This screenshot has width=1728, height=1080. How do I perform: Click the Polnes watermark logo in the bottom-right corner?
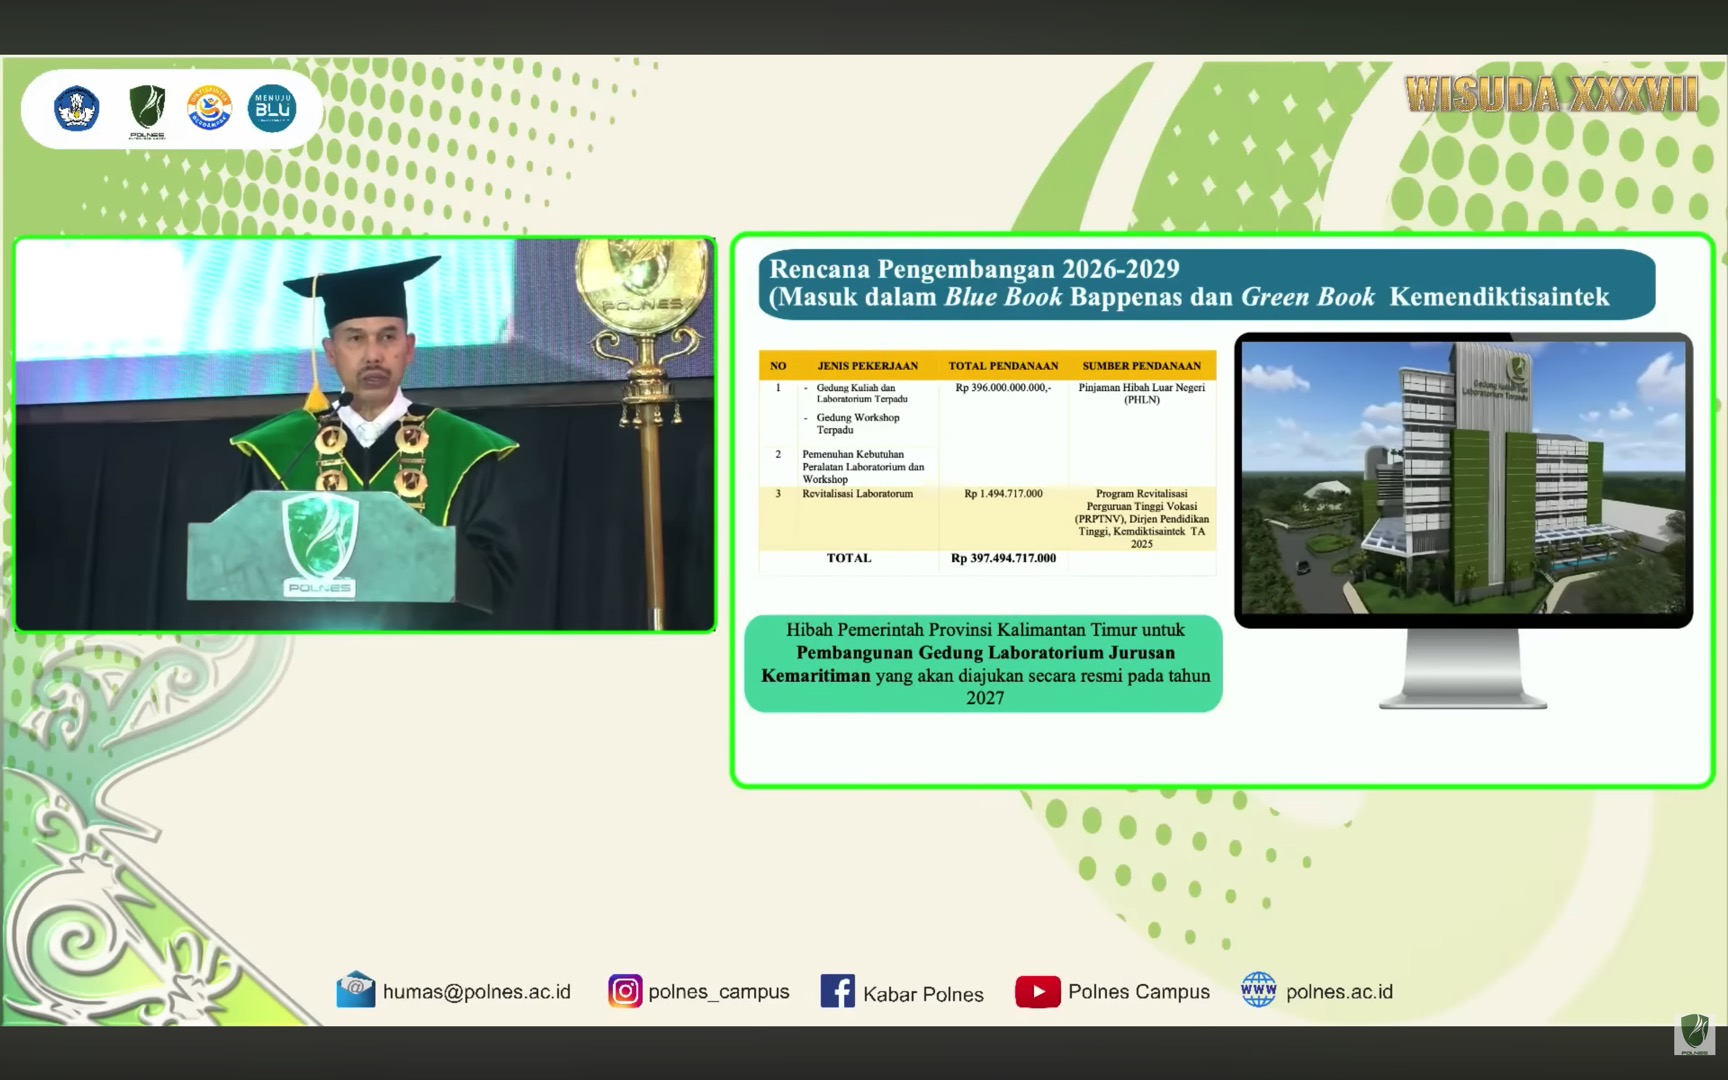[x=1694, y=1034]
